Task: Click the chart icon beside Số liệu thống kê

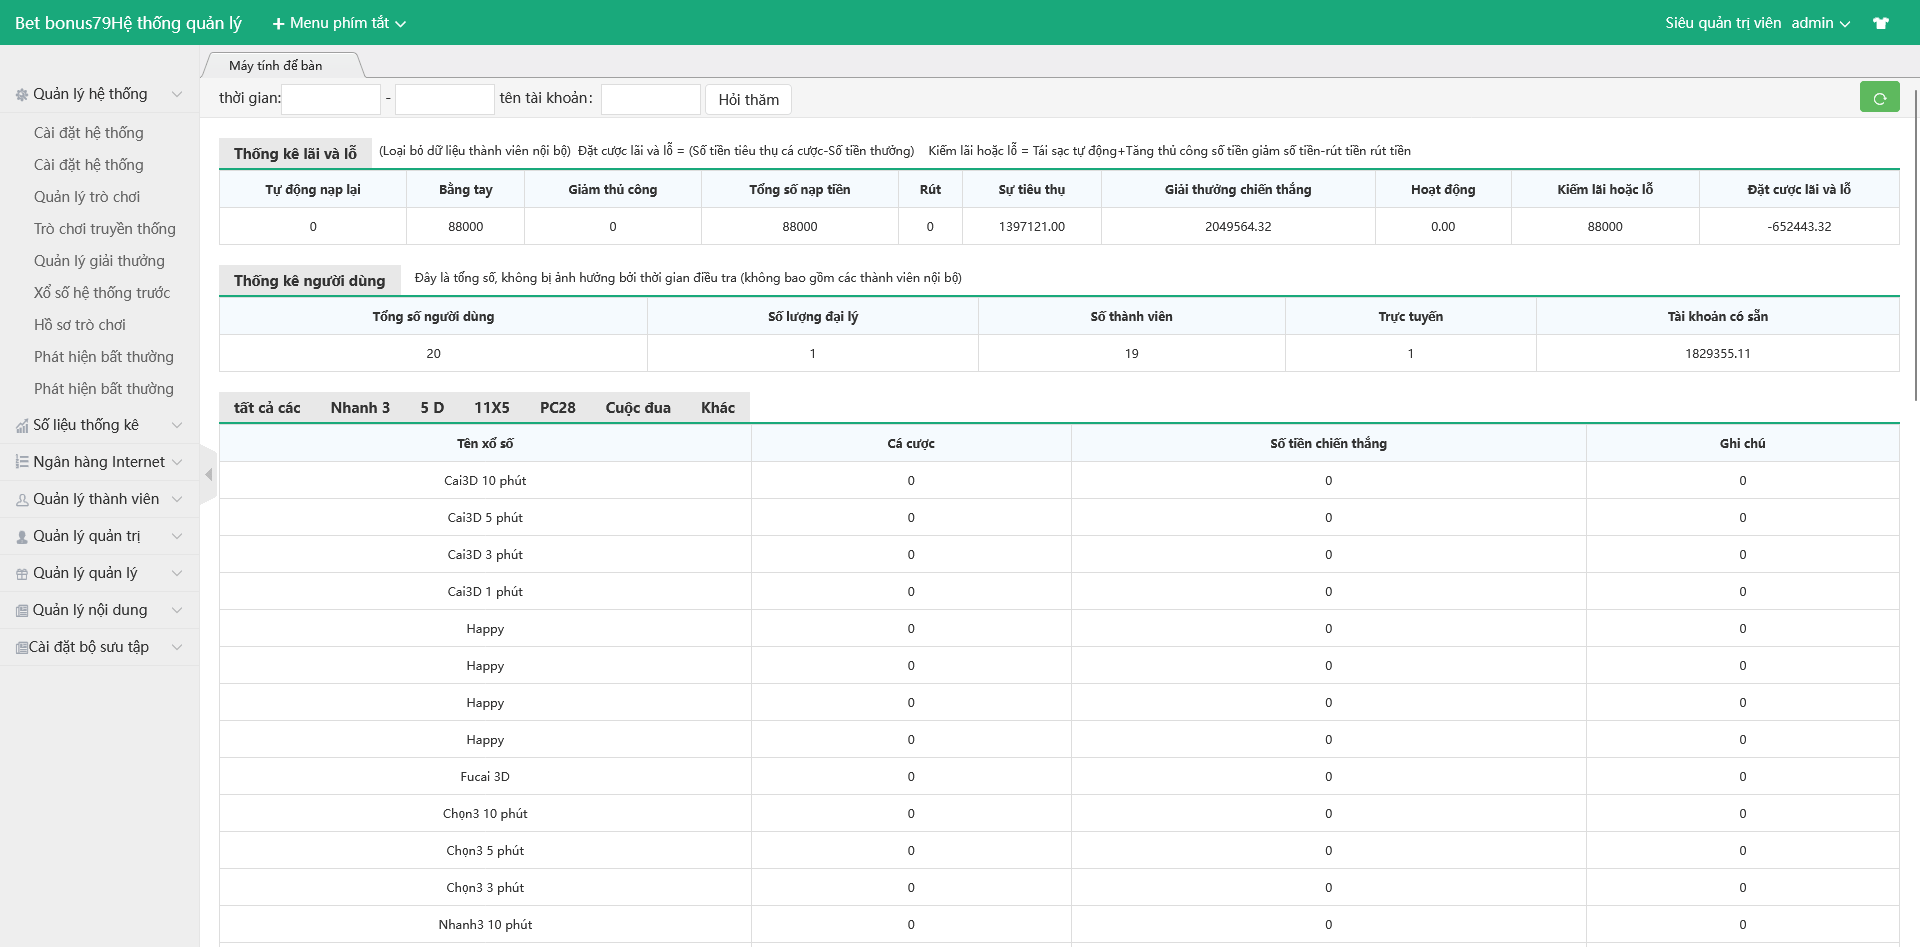Action: click(22, 426)
